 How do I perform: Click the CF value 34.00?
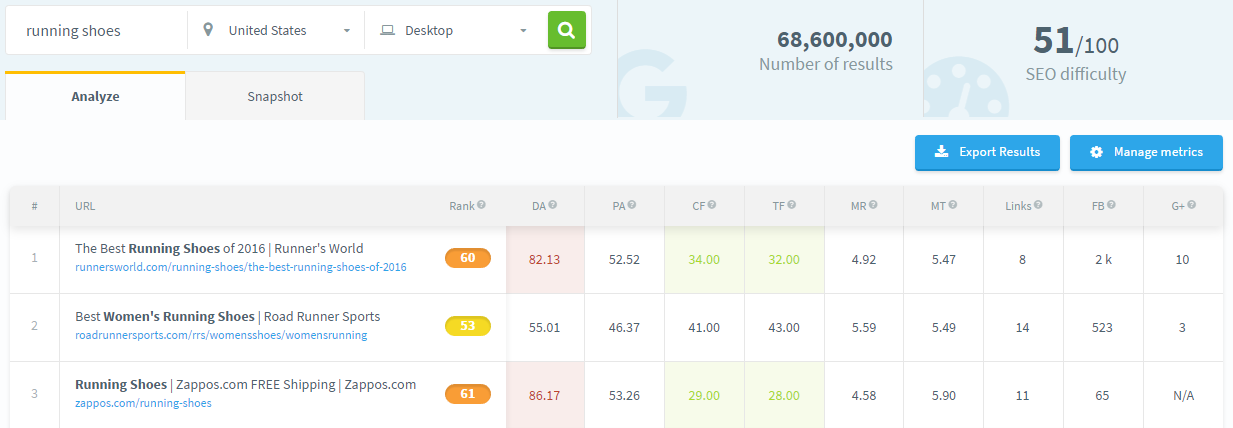point(704,259)
